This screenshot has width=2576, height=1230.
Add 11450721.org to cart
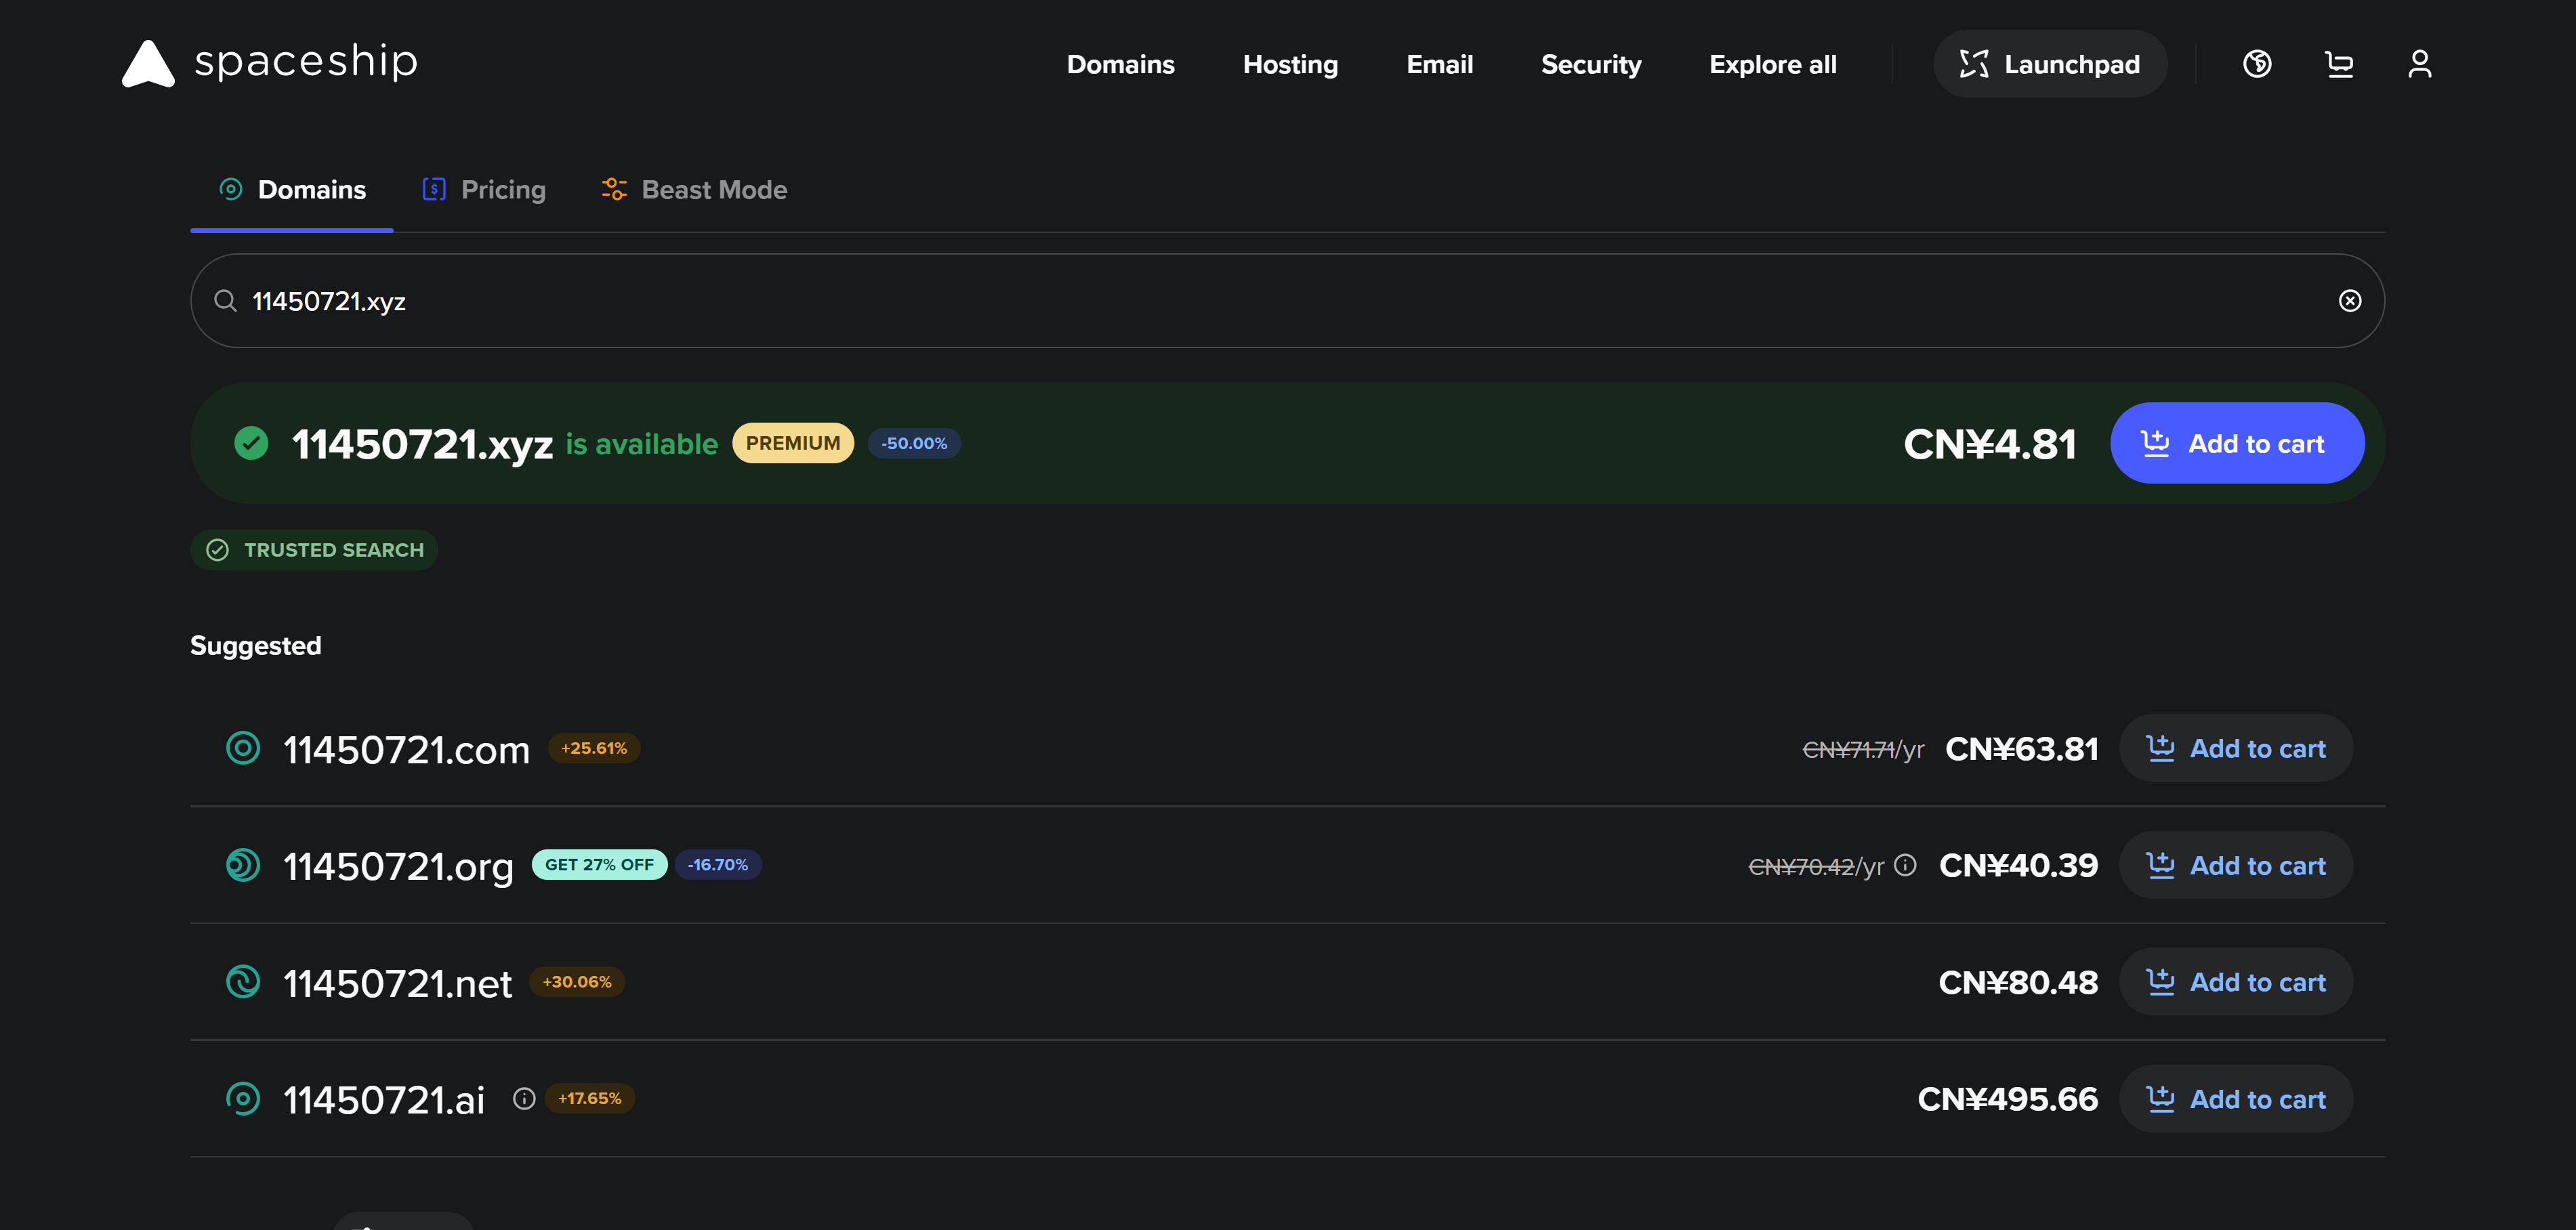pos(2236,865)
